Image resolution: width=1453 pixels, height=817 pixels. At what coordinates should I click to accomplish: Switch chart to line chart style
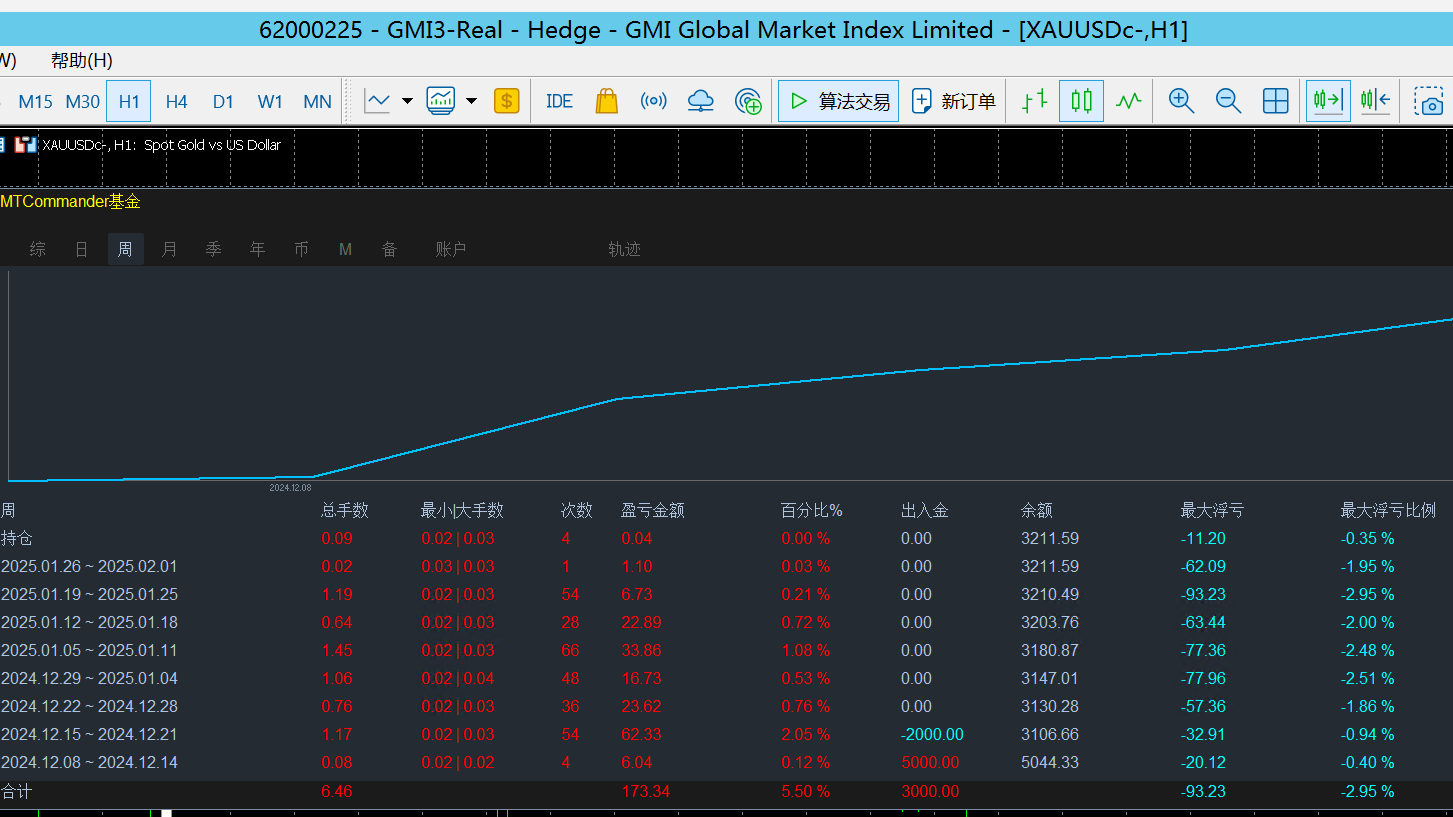(1129, 101)
